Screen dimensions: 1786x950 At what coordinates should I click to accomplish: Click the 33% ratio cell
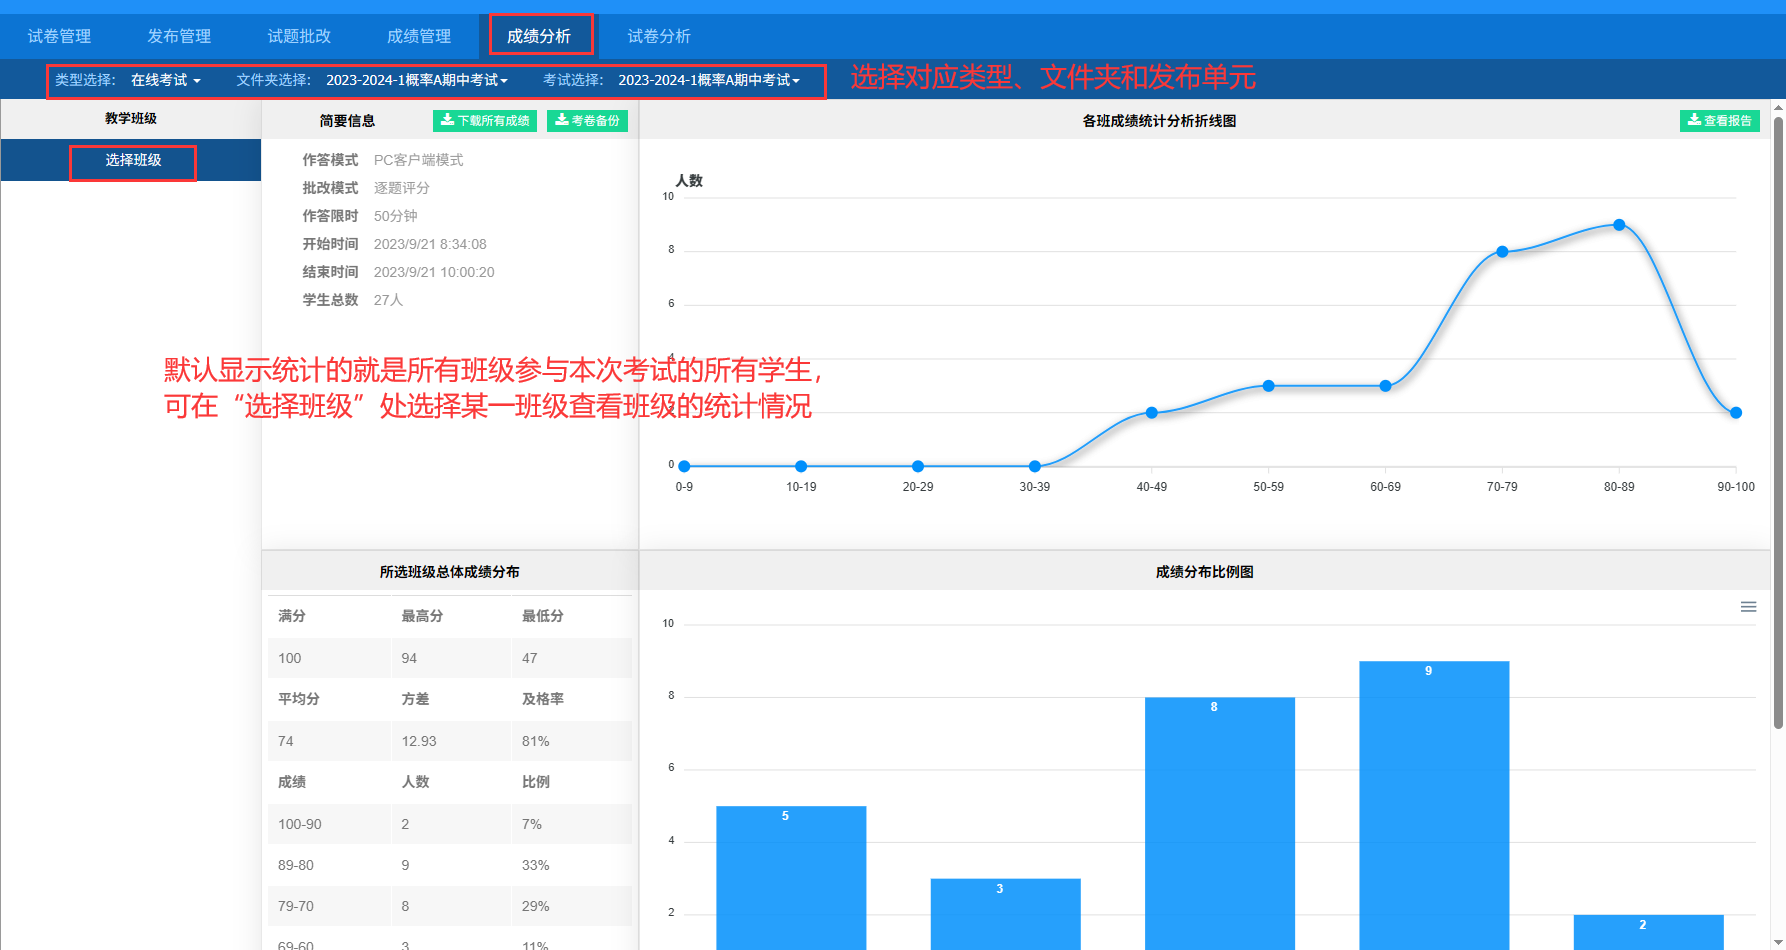point(536,865)
